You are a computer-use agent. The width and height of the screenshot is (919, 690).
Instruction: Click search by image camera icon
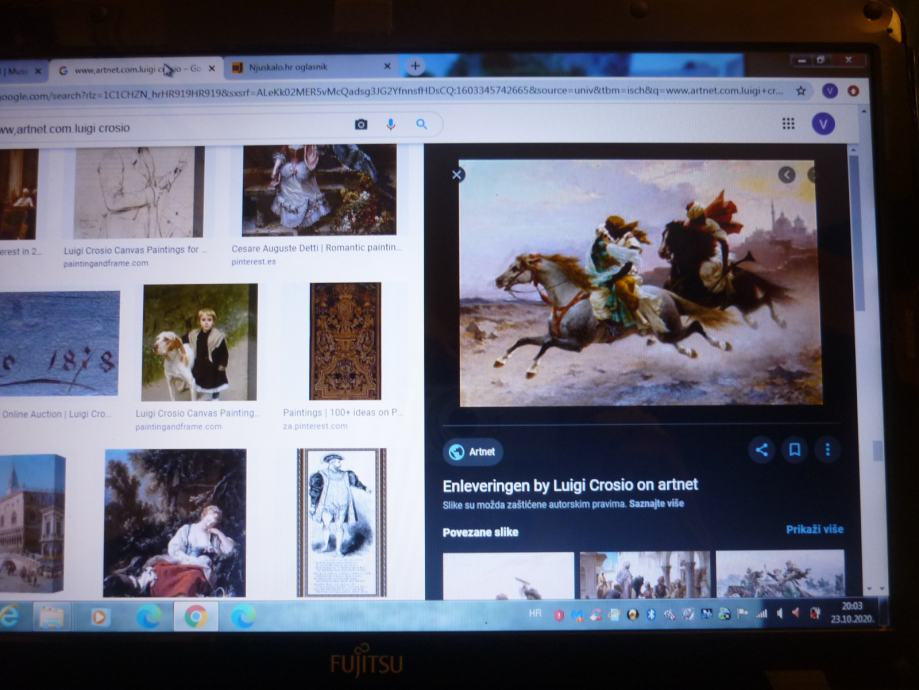[x=361, y=125]
